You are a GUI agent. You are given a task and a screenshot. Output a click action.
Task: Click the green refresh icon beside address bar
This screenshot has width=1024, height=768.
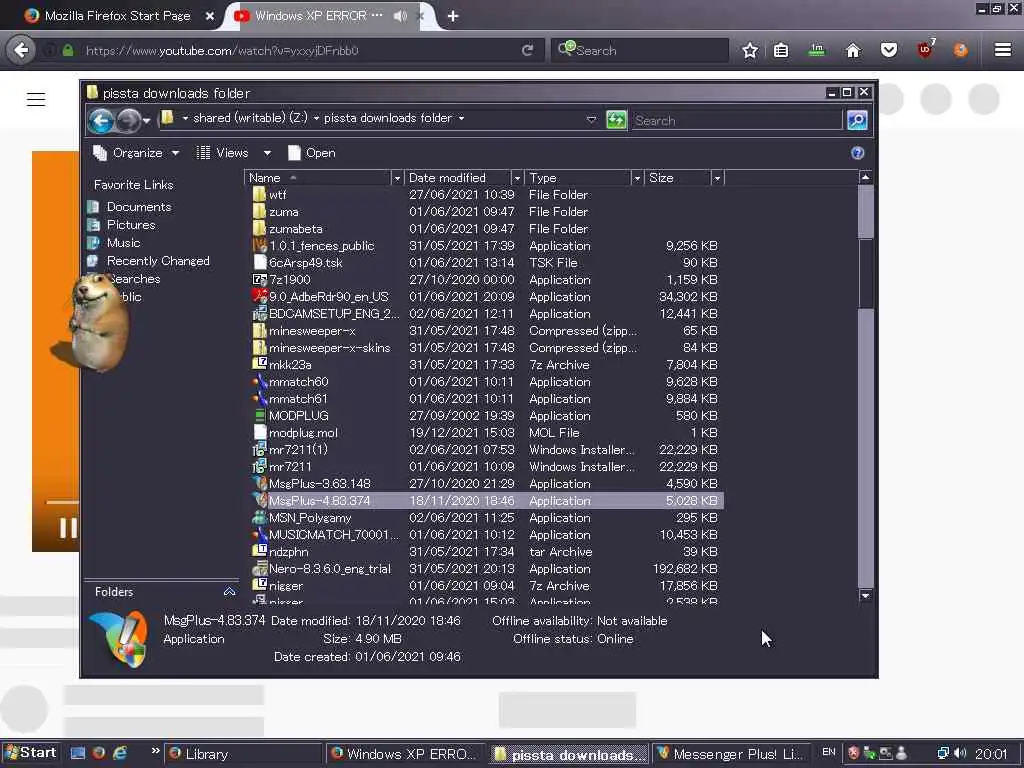point(616,120)
